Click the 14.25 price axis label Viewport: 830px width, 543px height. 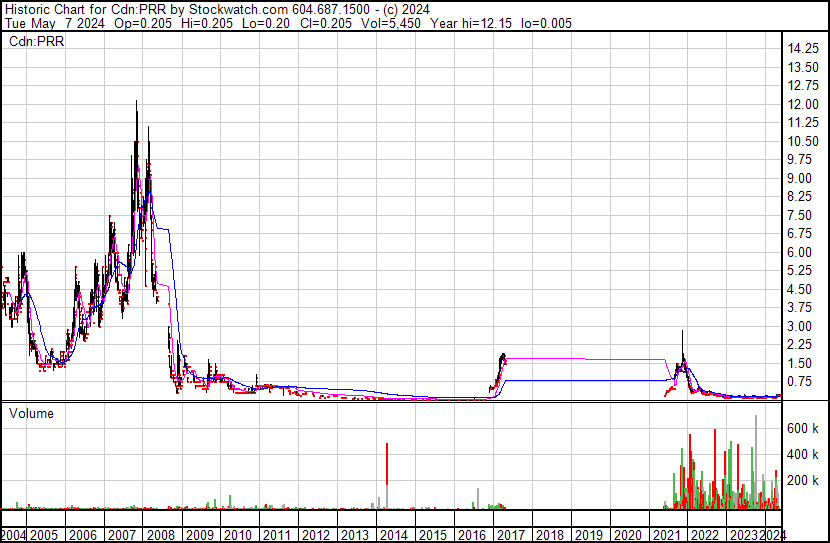[x=805, y=49]
